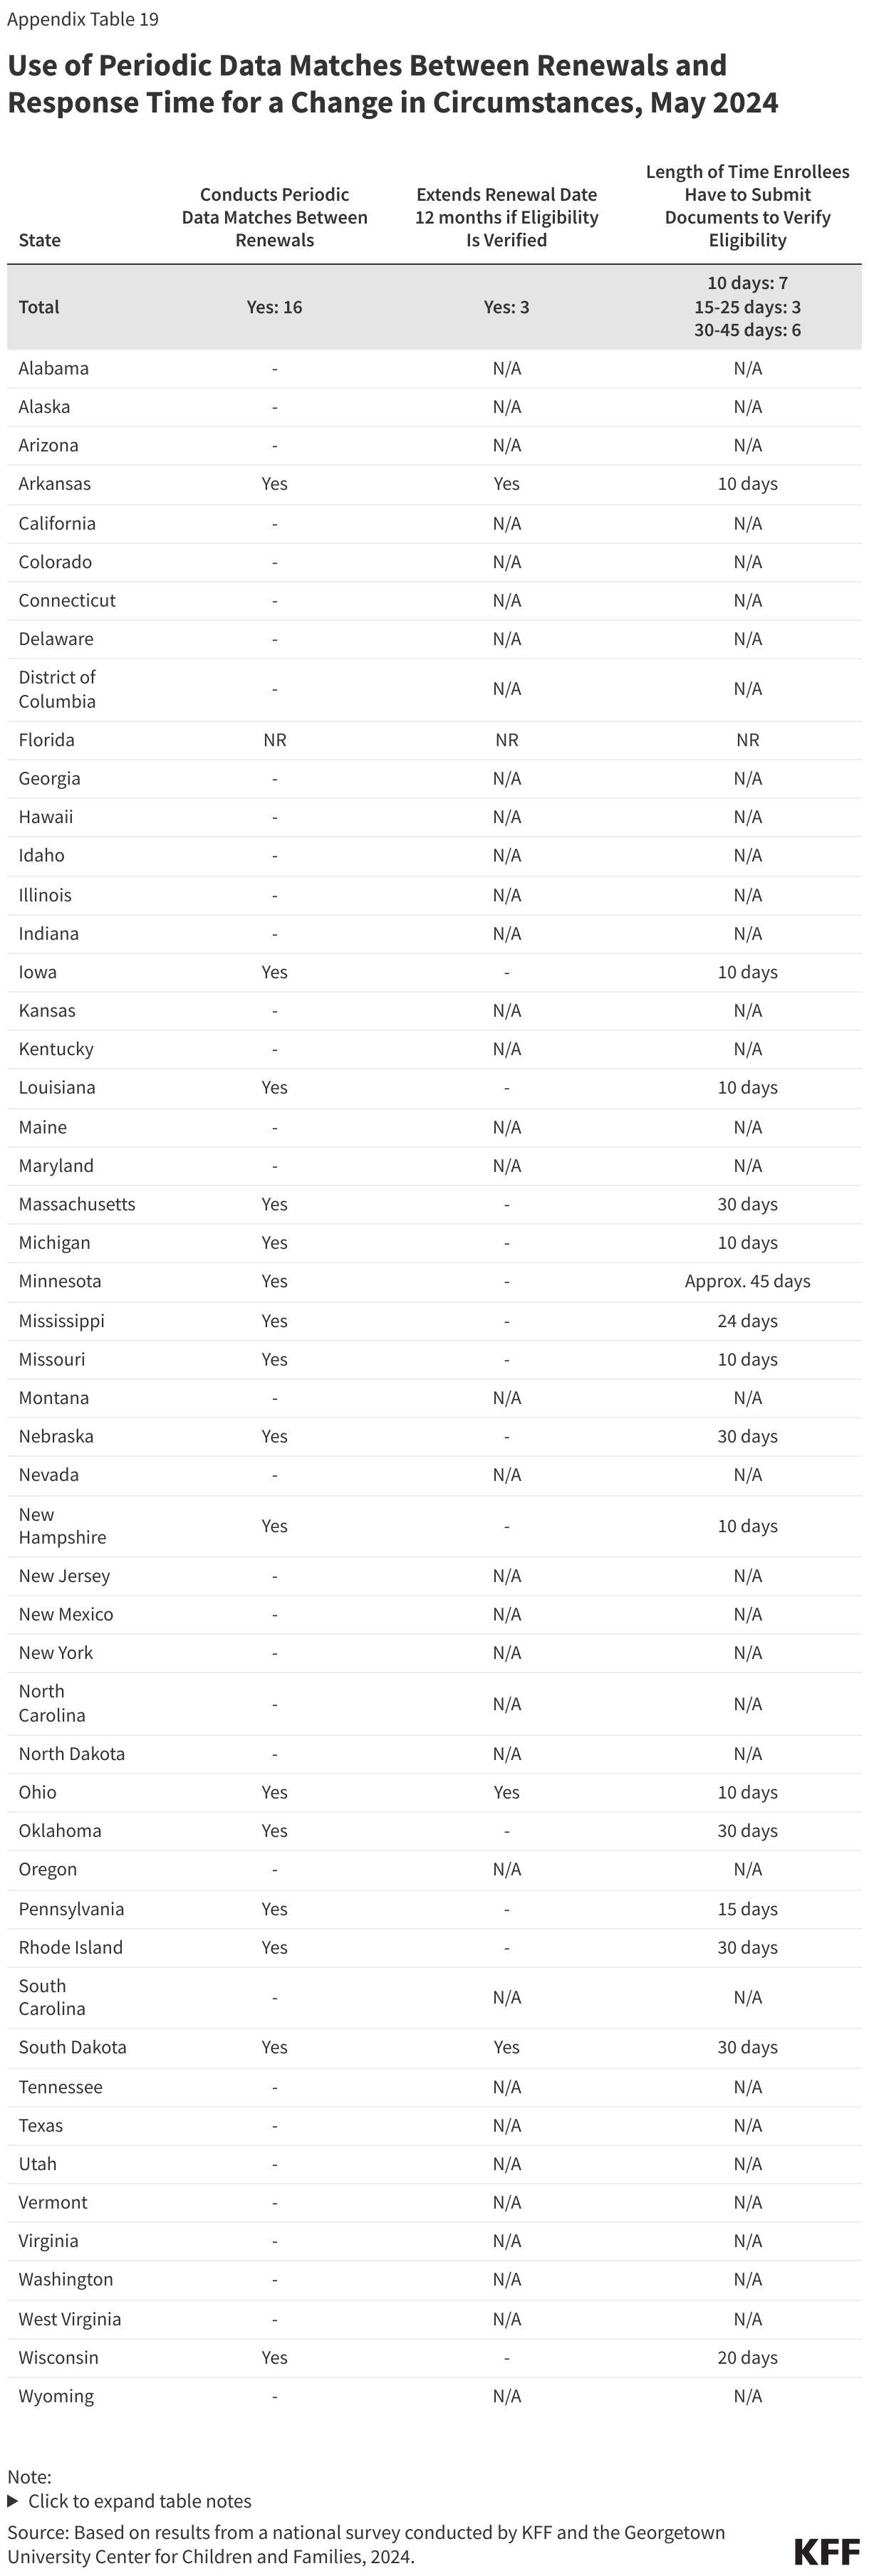Click the Yes: 16 total cell
The width and height of the screenshot is (869, 2576).
(x=274, y=307)
